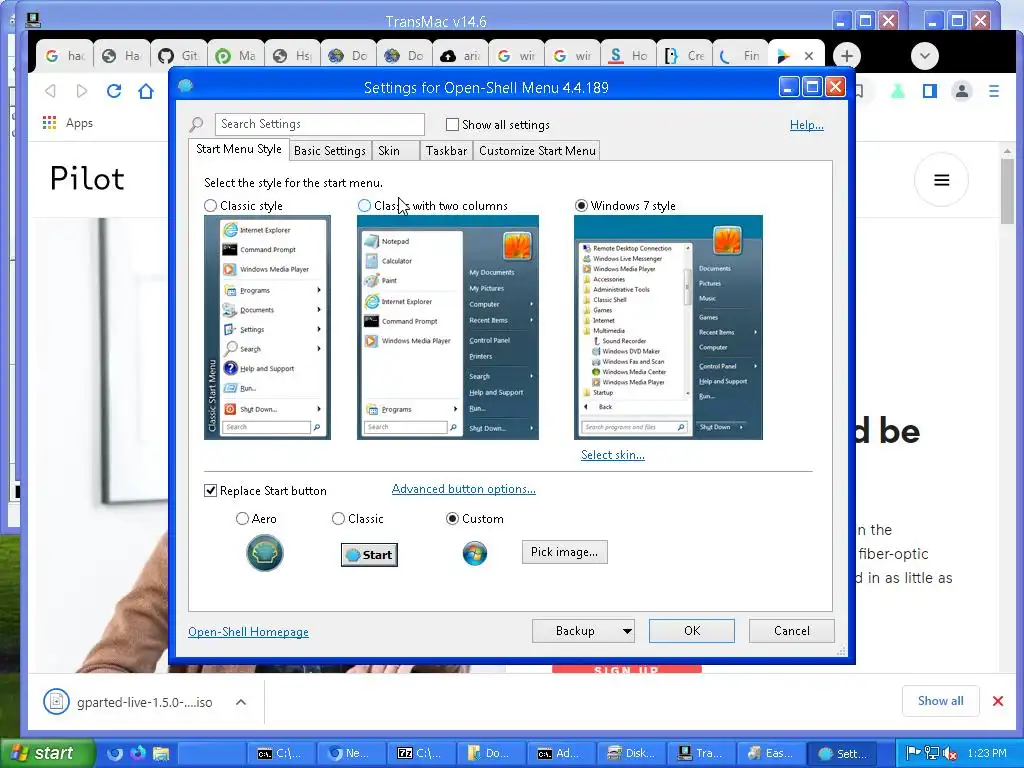Choose the Aero start button option

(242, 519)
